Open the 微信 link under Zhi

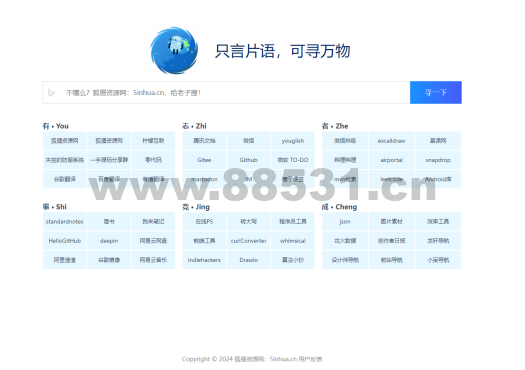(x=248, y=141)
